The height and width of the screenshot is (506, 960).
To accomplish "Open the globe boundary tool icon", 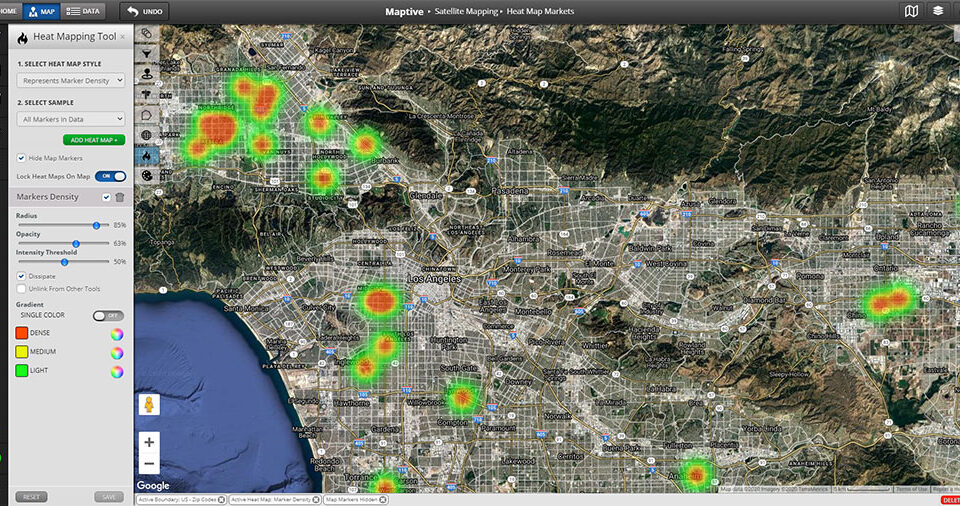I will coord(148,135).
